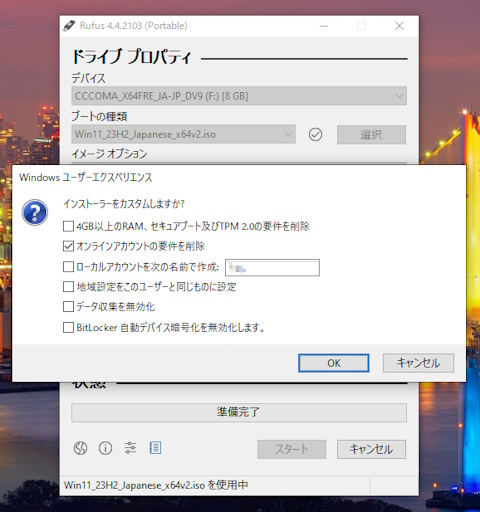Show the Rufus log icon

click(x=155, y=448)
